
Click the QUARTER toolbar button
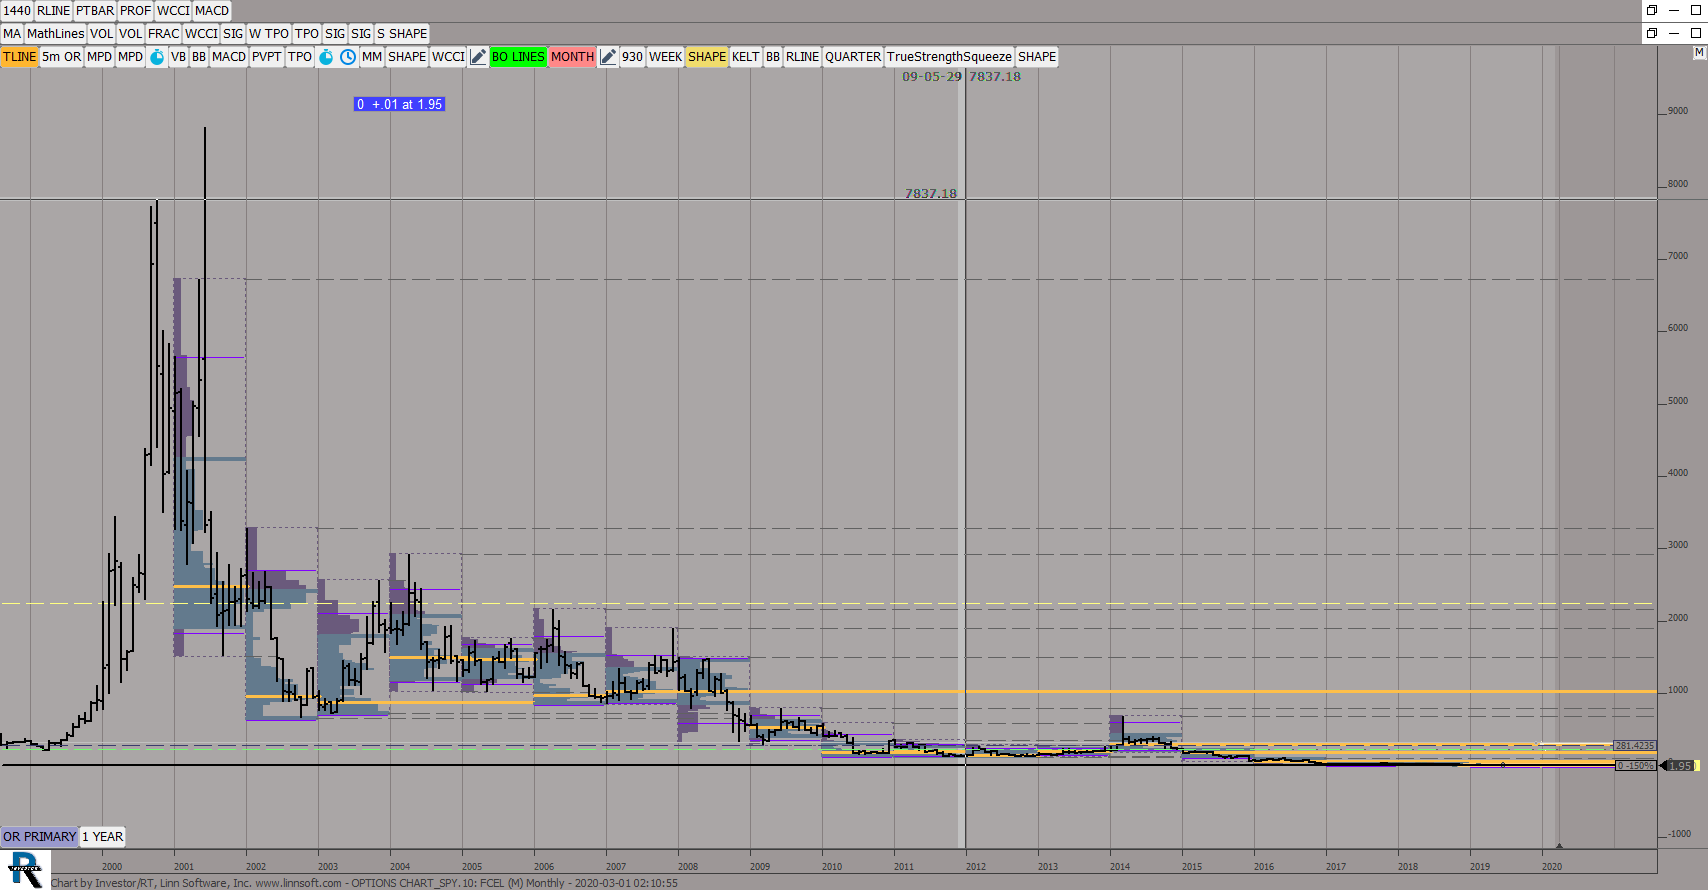click(x=853, y=57)
